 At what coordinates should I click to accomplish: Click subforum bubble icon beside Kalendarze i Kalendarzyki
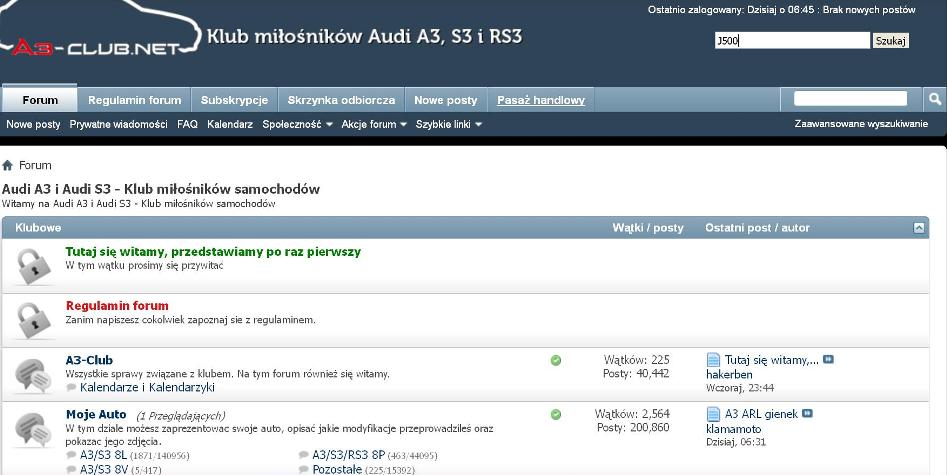point(71,387)
